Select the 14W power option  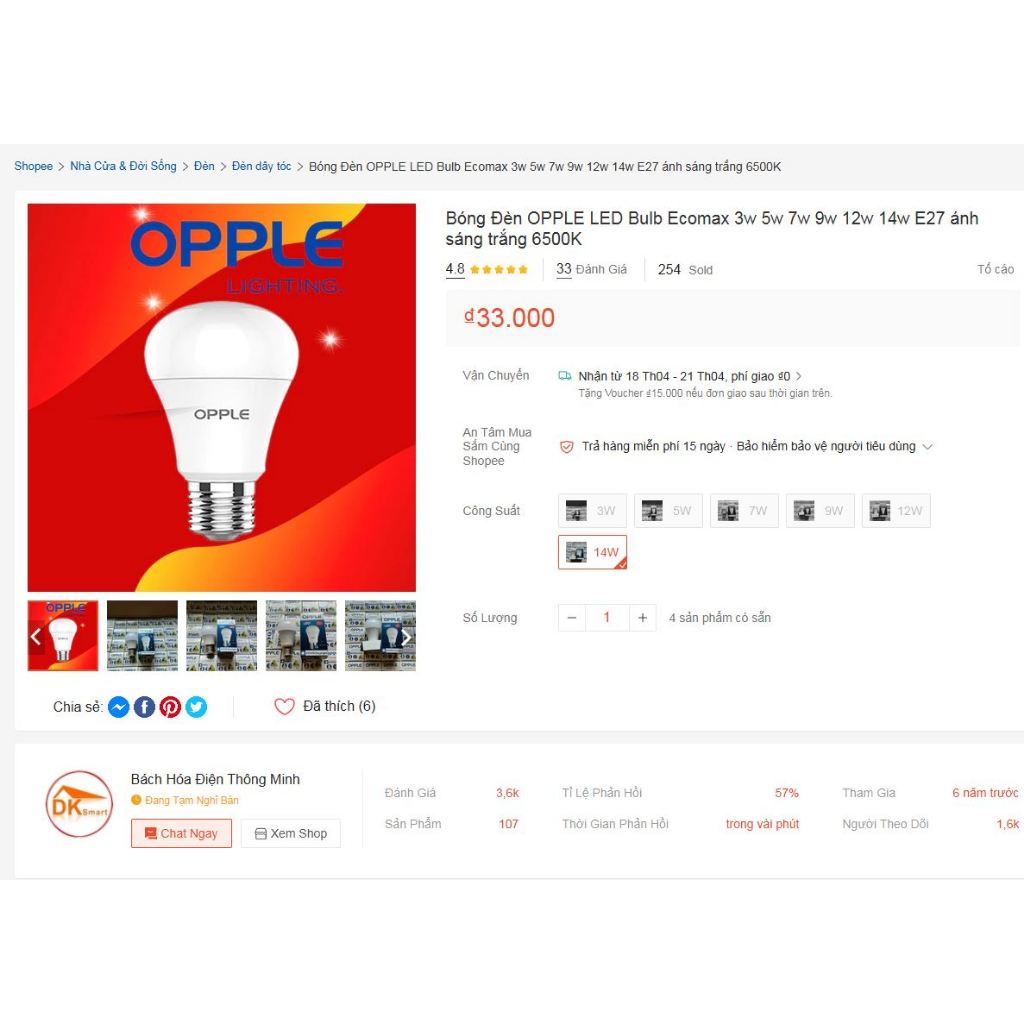click(x=592, y=552)
